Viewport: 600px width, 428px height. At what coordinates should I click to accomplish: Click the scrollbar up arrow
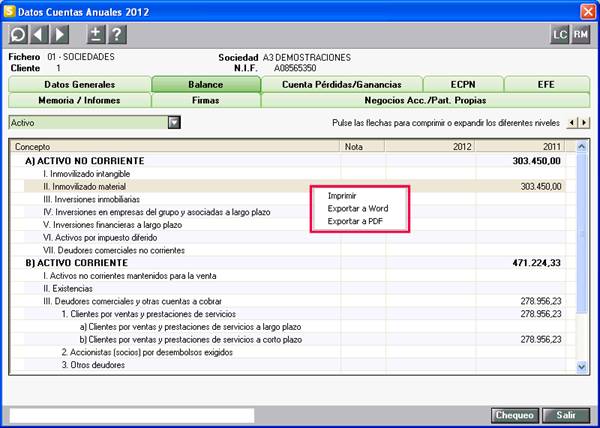coord(582,146)
